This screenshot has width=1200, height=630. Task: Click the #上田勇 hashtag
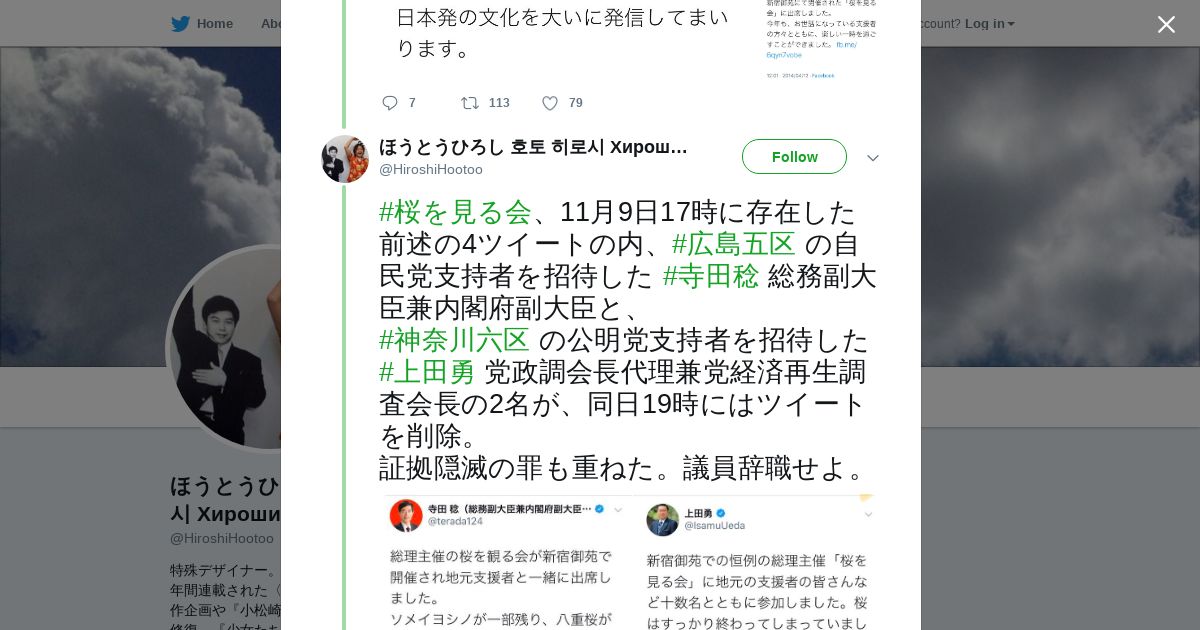(x=427, y=372)
